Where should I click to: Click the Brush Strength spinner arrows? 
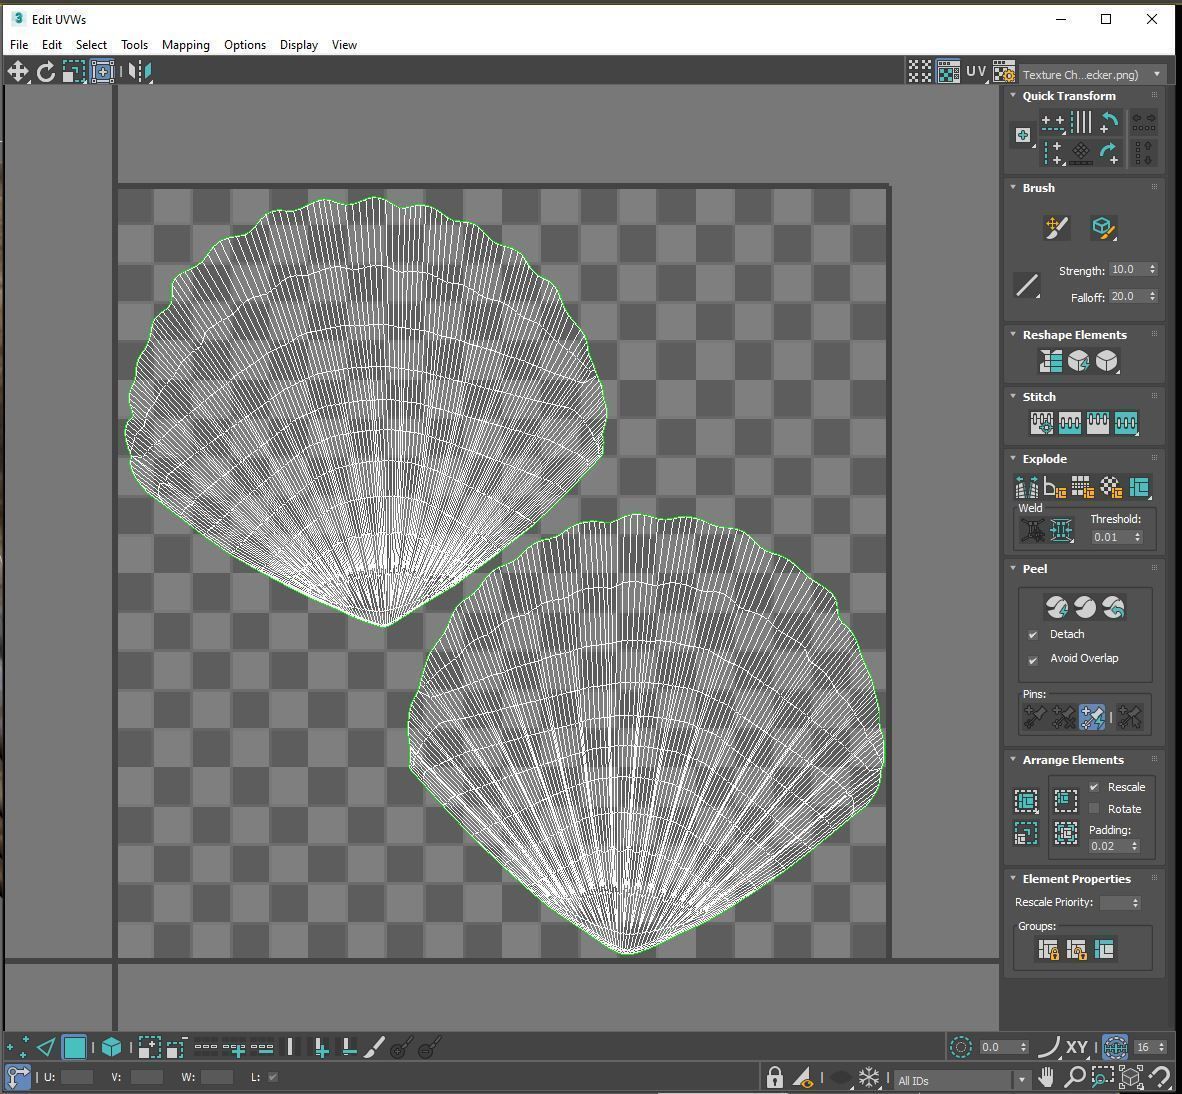coord(1152,269)
